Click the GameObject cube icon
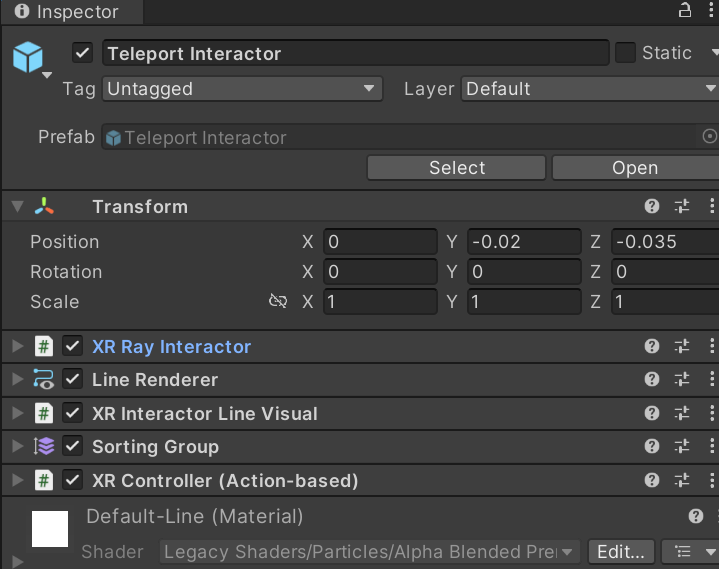The height and width of the screenshot is (569, 719). pos(28,58)
